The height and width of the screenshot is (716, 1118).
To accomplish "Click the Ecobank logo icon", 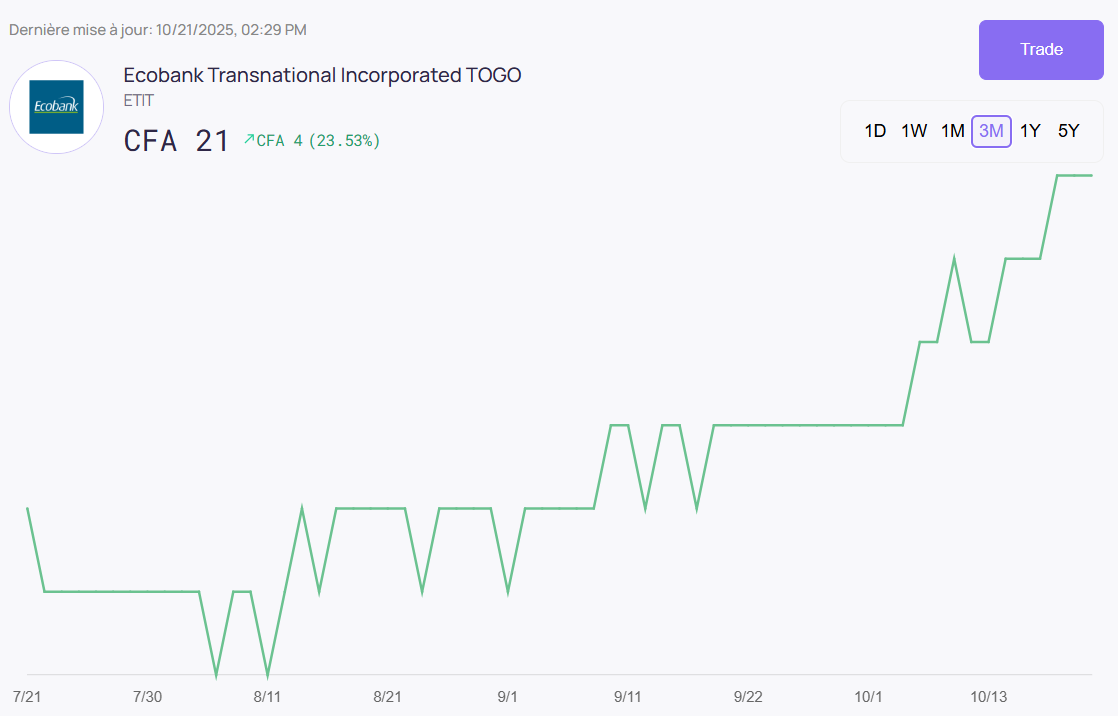I will (57, 107).
